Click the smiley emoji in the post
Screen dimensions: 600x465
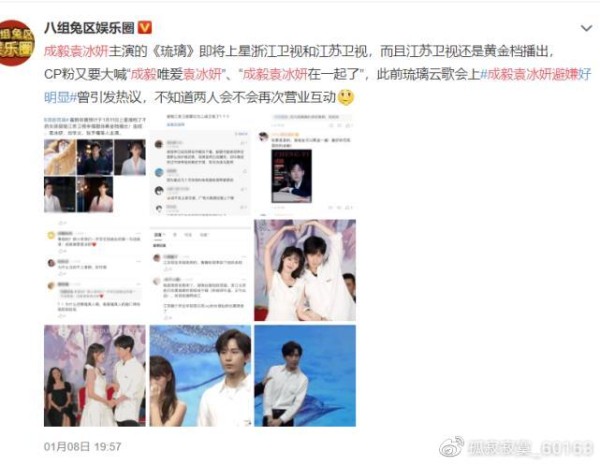346,97
